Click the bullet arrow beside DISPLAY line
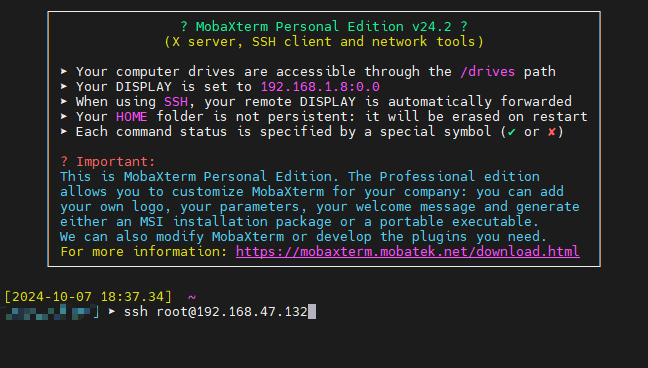The height and width of the screenshot is (368, 648). pyautogui.click(x=64, y=86)
